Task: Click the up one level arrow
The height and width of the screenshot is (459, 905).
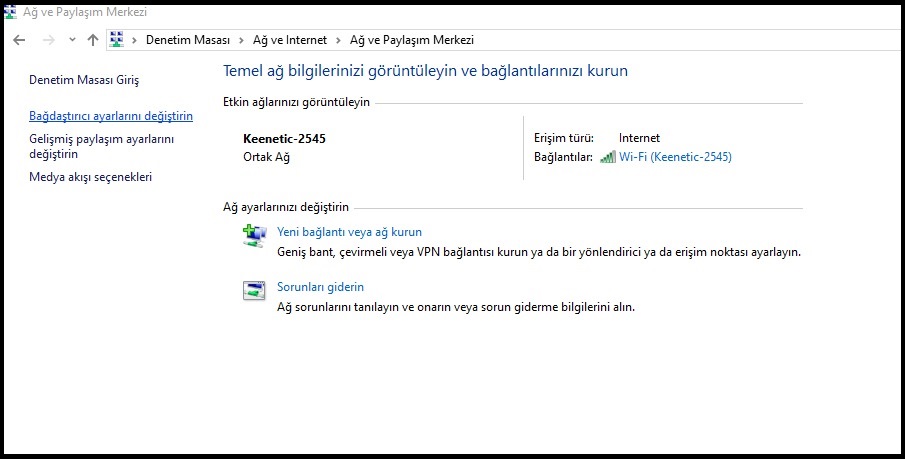Action: point(93,40)
